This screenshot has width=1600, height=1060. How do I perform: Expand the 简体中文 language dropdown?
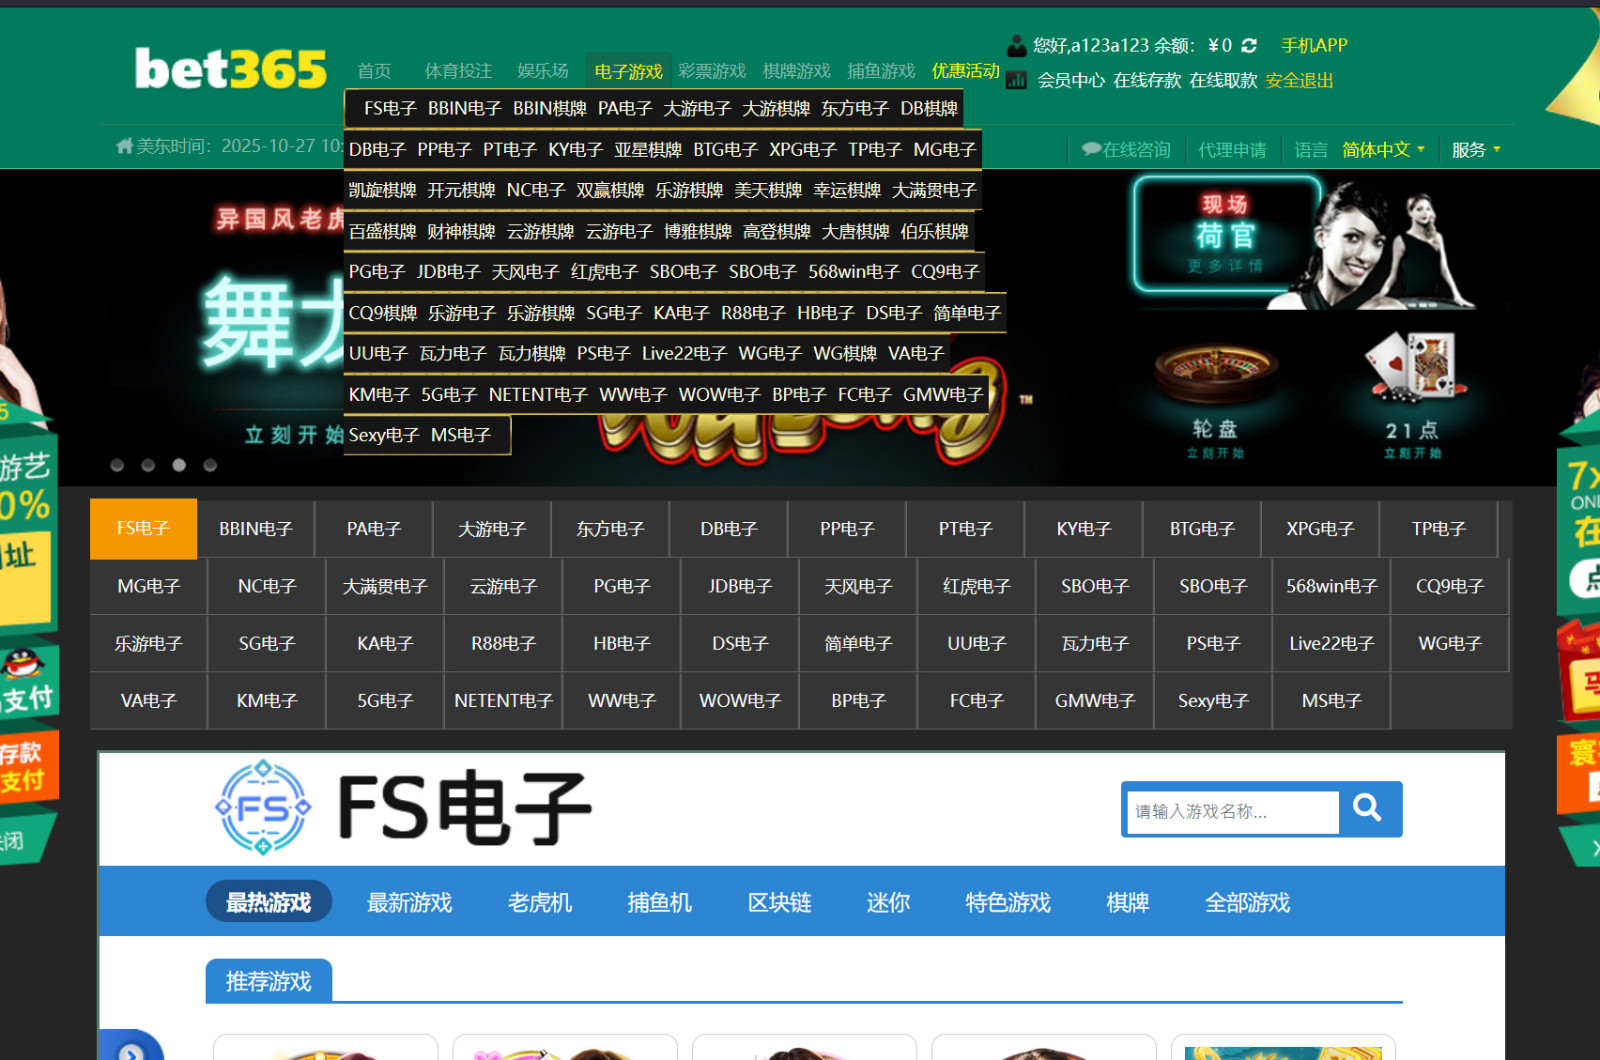pyautogui.click(x=1383, y=150)
